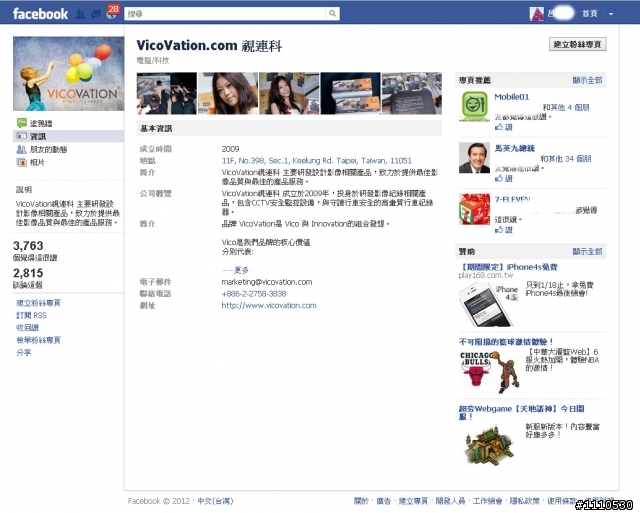Open http://www.vicovation.com website link
Screen dimensions: 640x513
[269, 305]
